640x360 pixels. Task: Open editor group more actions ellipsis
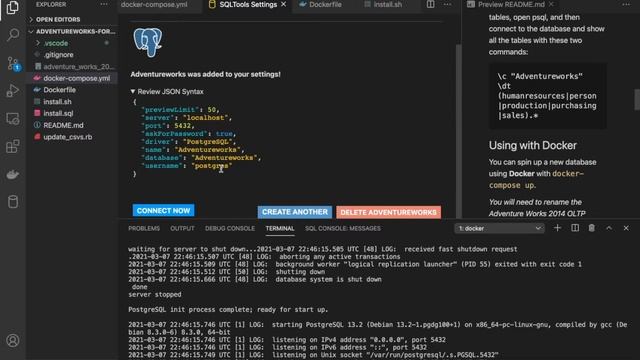pyautogui.click(x=448, y=4)
